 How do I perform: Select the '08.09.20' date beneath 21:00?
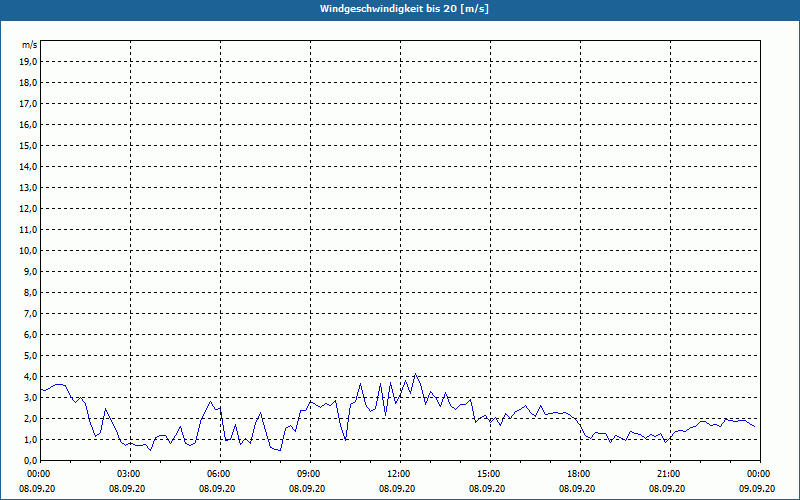click(x=667, y=489)
